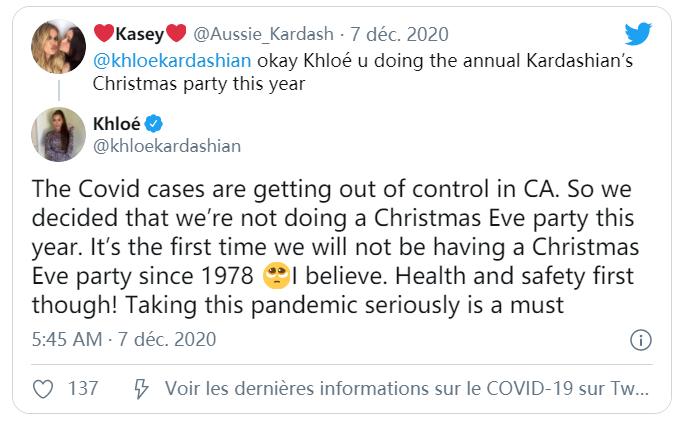
Task: Click the 137 likes count
Action: (x=82, y=387)
